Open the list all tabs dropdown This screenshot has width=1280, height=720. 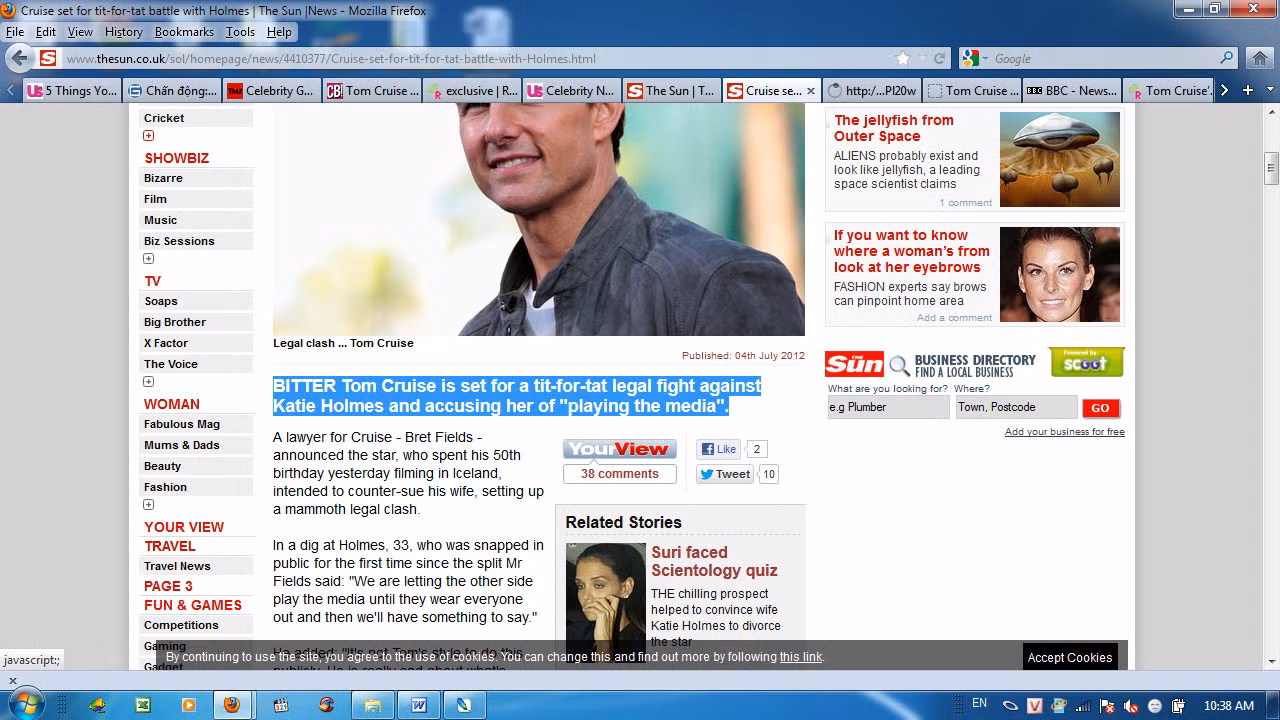pyautogui.click(x=1271, y=90)
